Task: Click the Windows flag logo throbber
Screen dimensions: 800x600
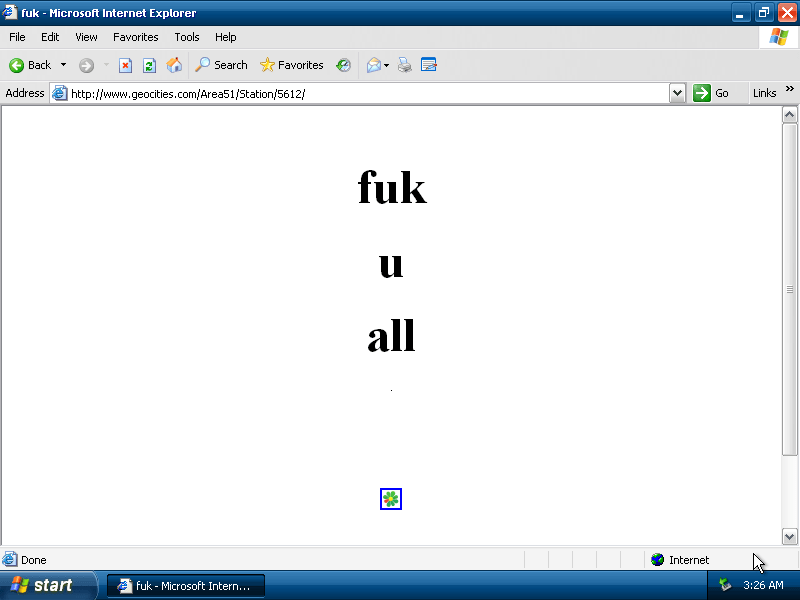Action: pos(779,37)
